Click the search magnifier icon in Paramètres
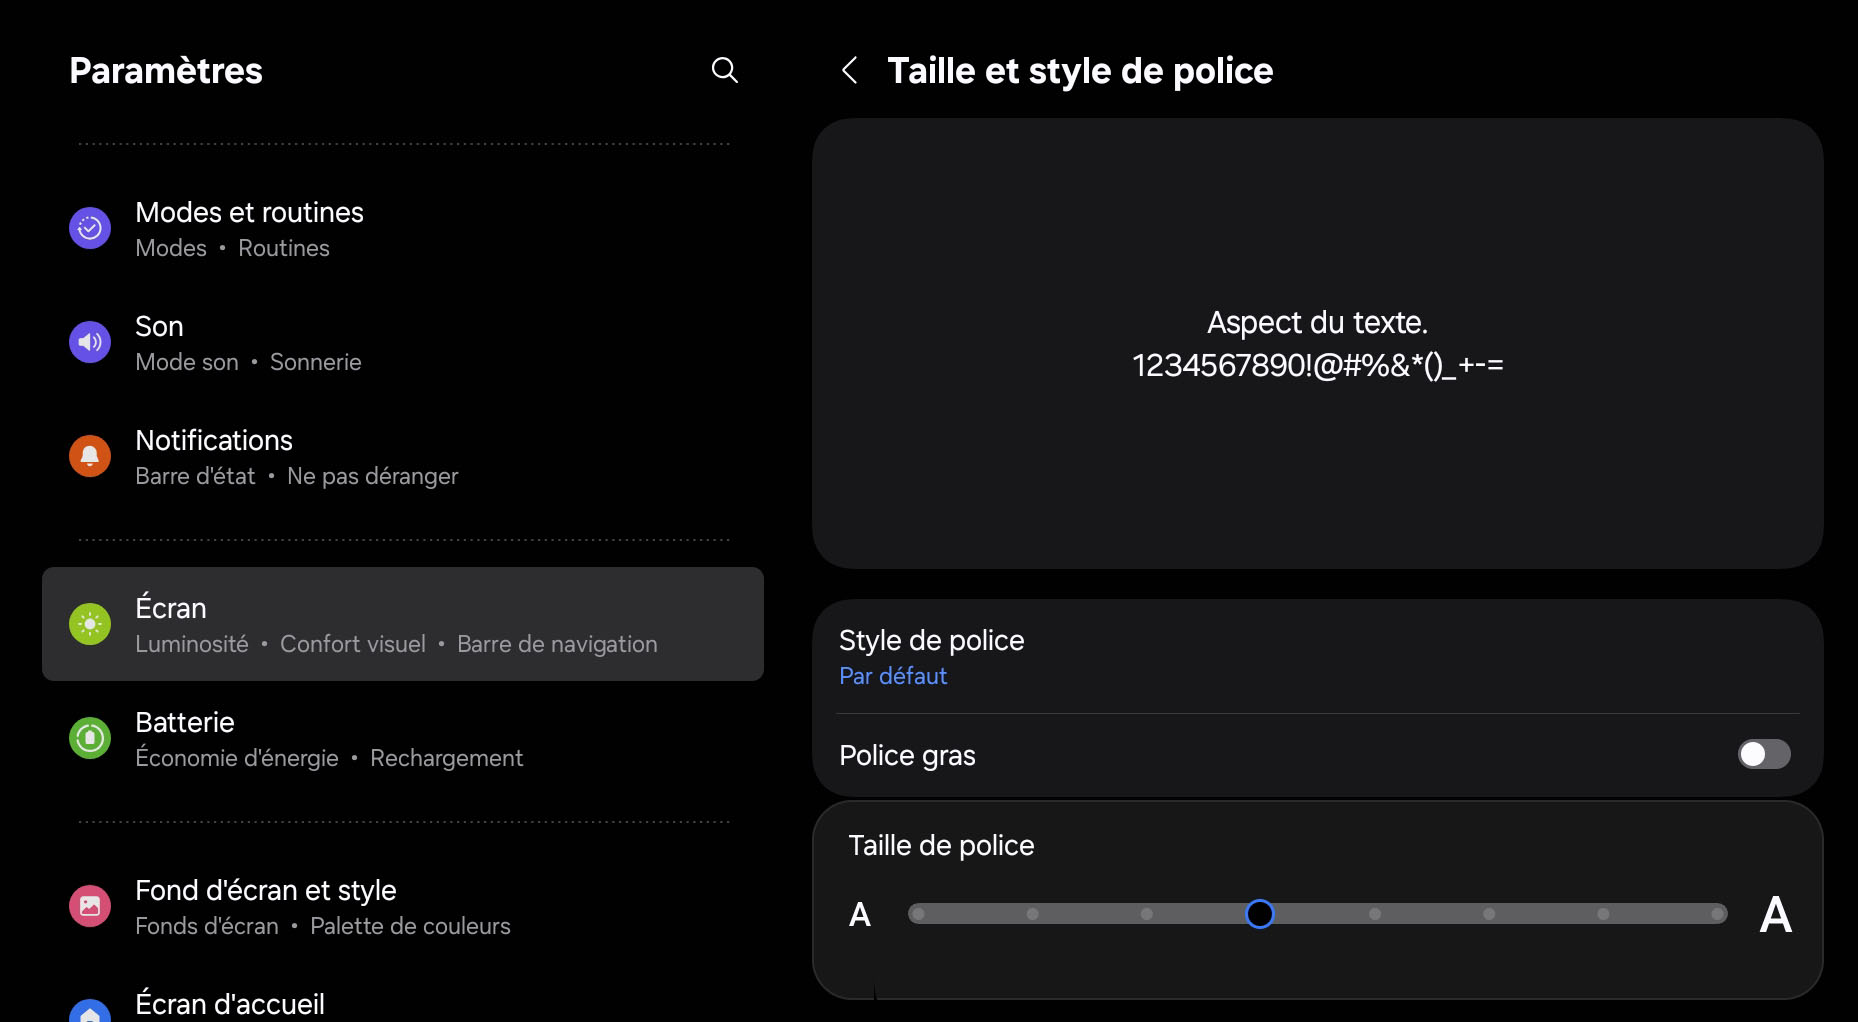This screenshot has height=1022, width=1858. [x=724, y=70]
